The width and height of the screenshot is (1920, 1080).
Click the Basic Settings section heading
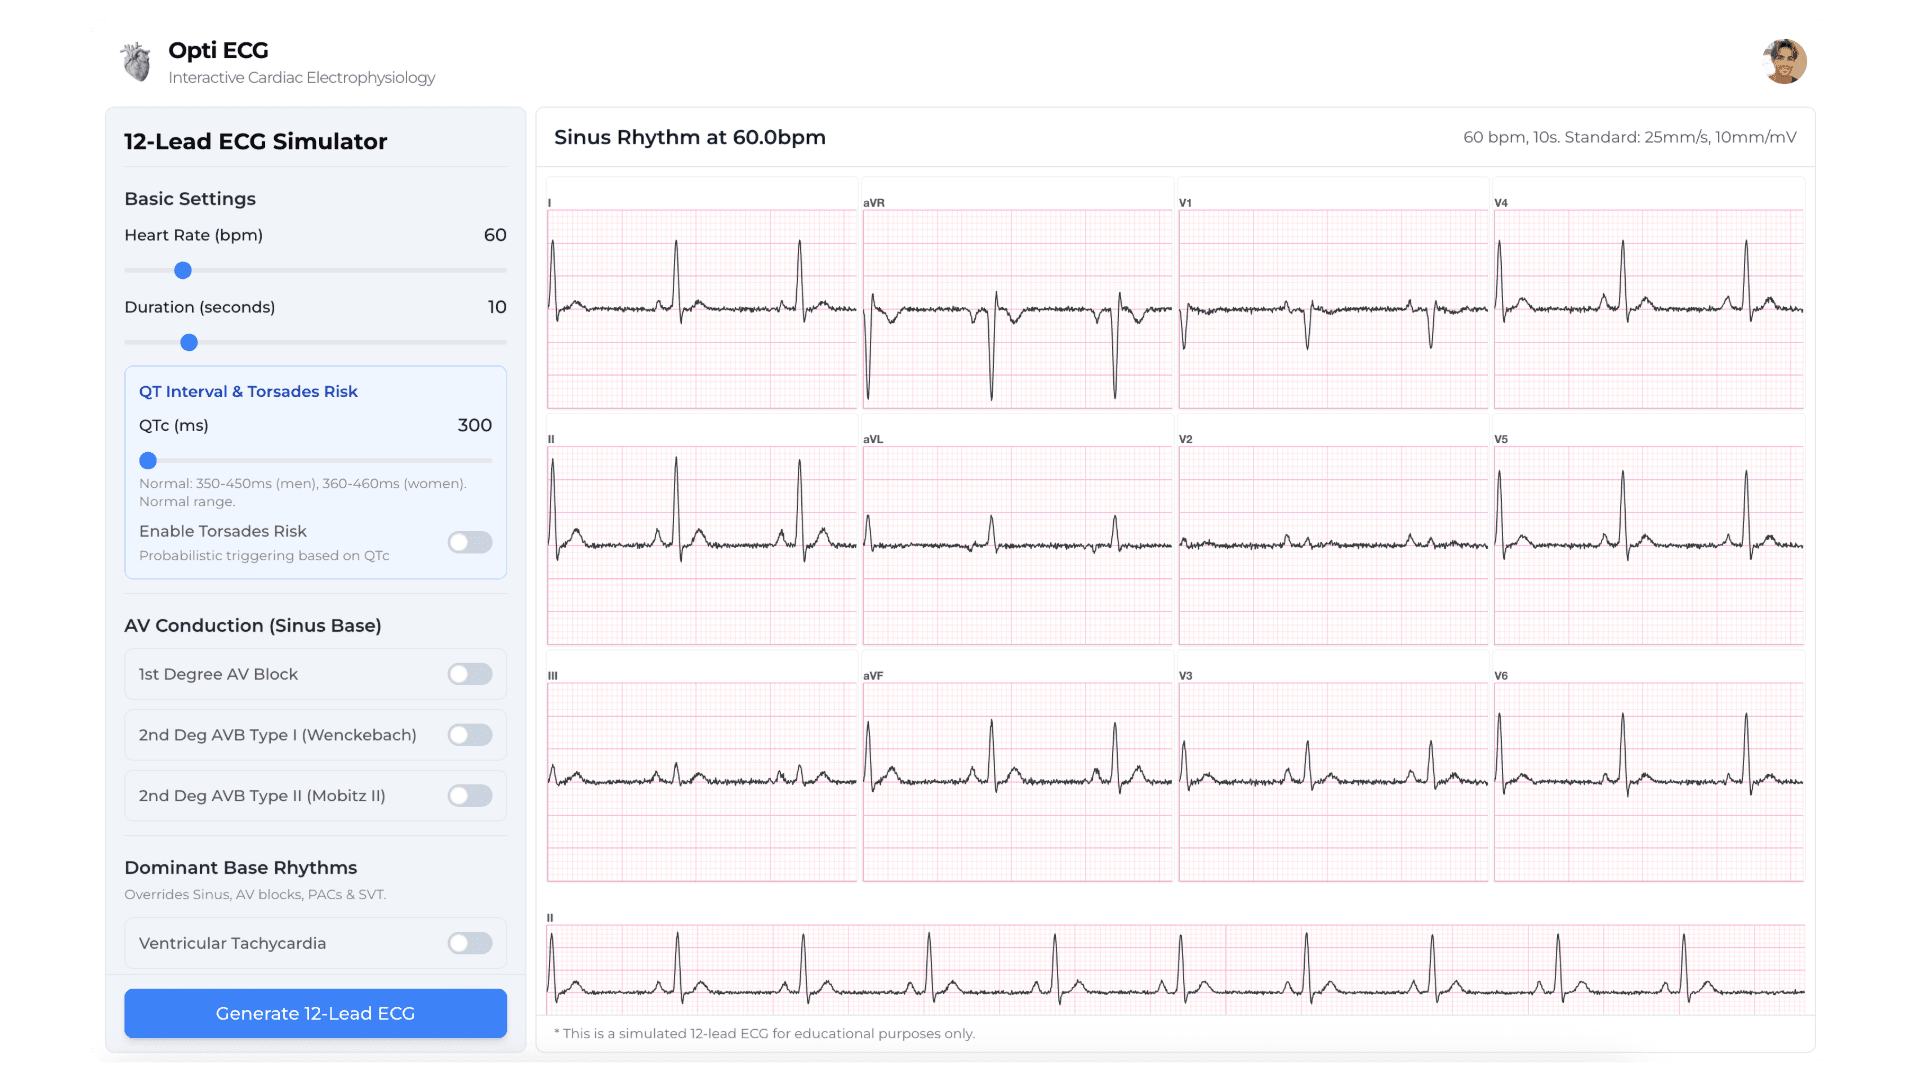(190, 198)
